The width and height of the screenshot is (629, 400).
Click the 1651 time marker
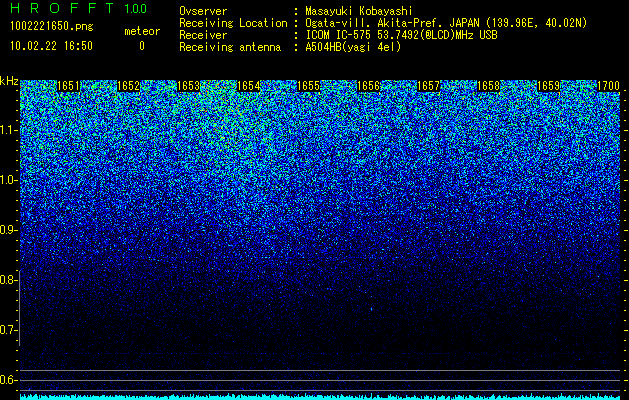pyautogui.click(x=68, y=86)
